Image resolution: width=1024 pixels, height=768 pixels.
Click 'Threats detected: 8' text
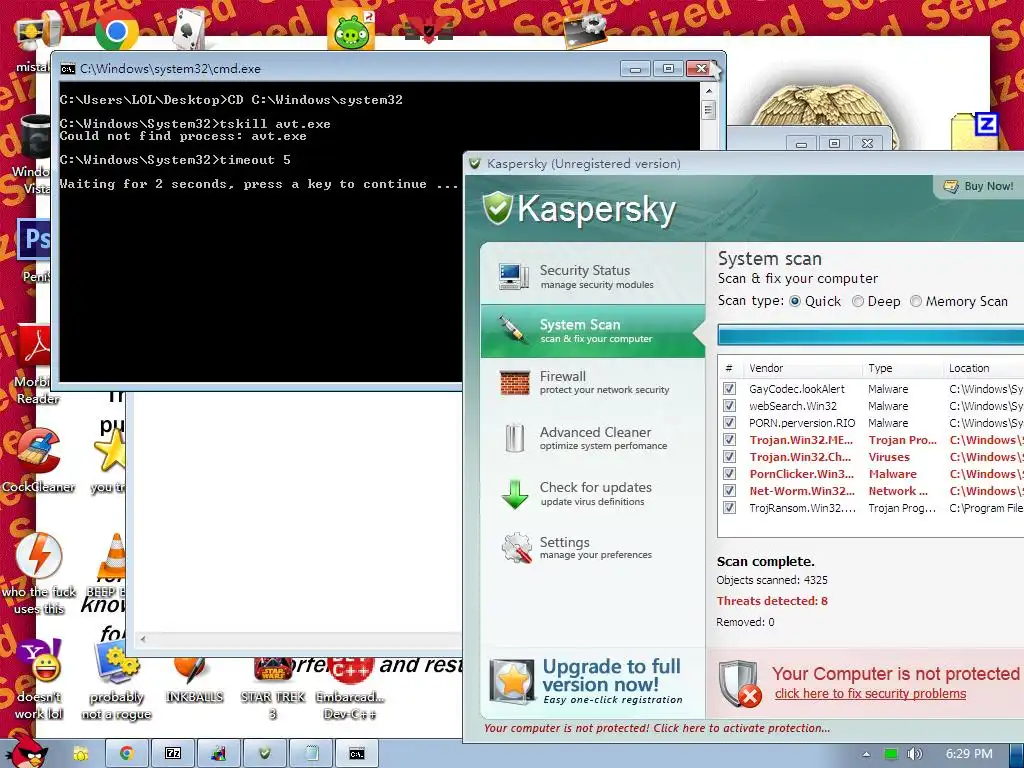(x=772, y=601)
